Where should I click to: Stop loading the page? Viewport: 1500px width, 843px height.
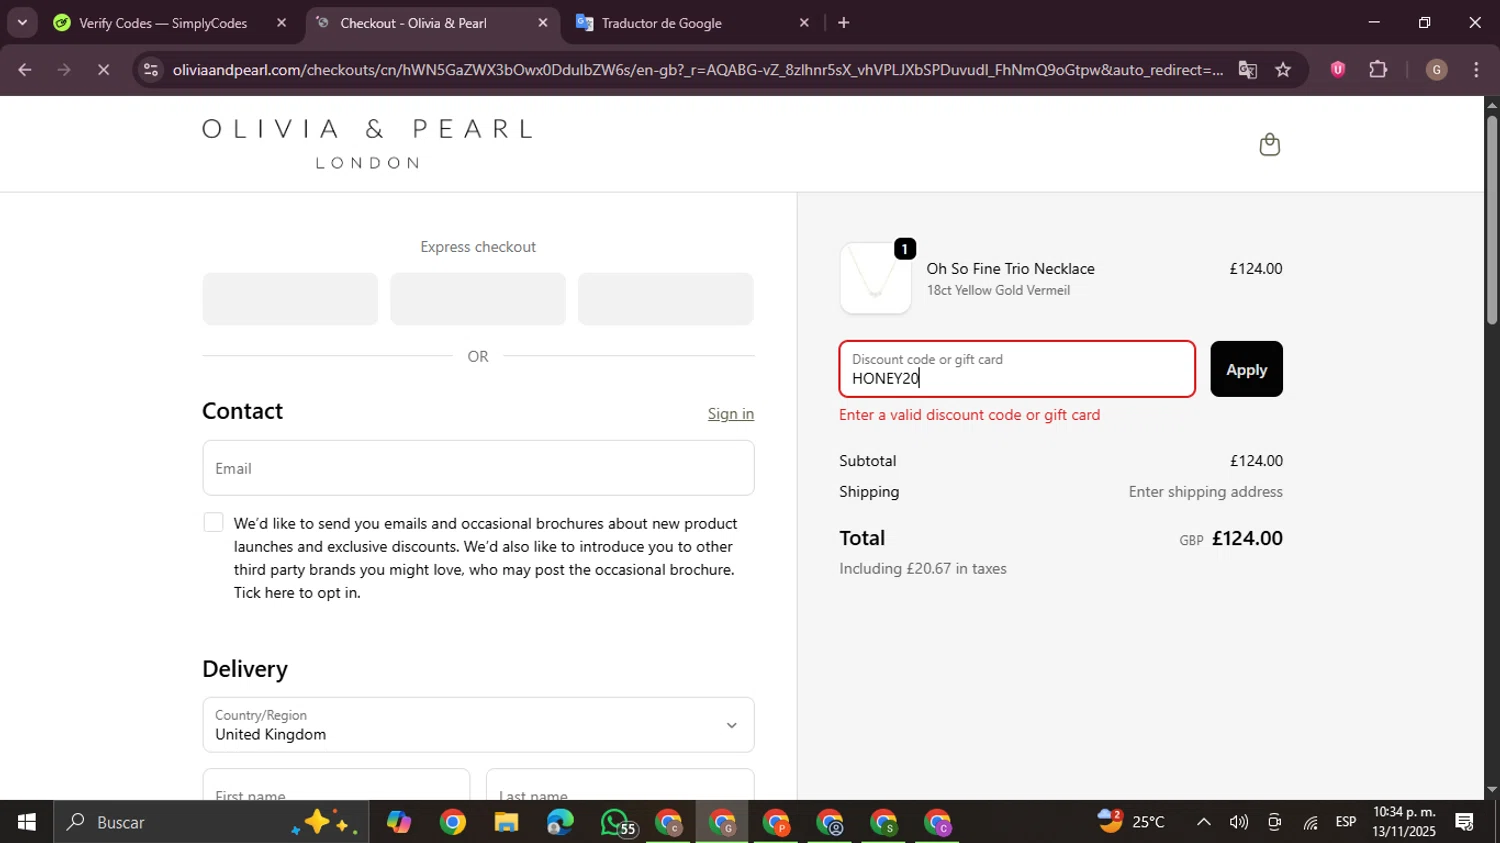(103, 70)
